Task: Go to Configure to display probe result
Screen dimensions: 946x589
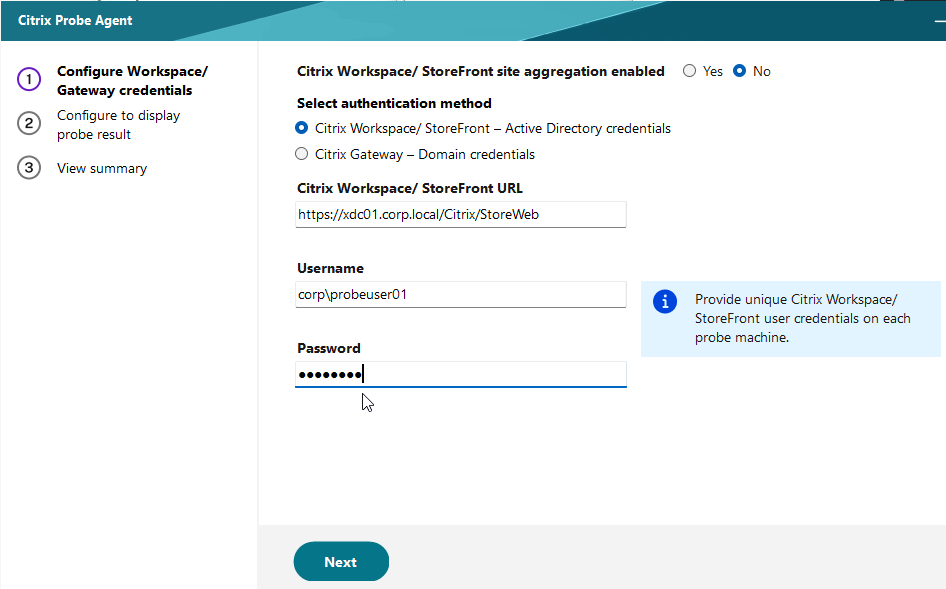Action: [x=118, y=124]
